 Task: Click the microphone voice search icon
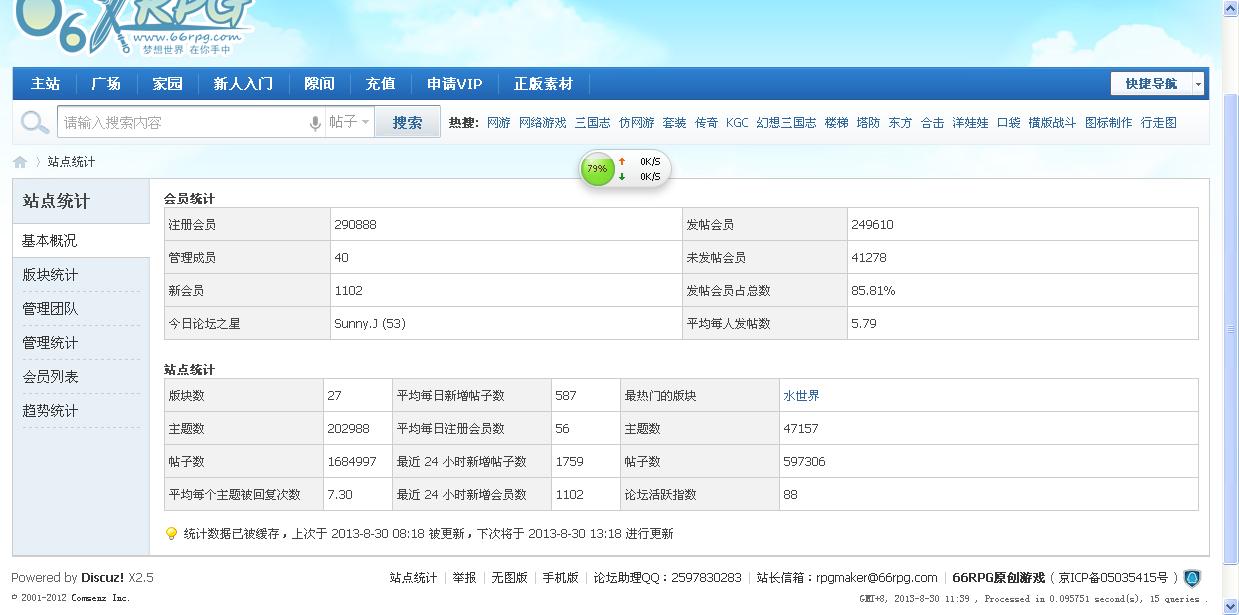(314, 122)
